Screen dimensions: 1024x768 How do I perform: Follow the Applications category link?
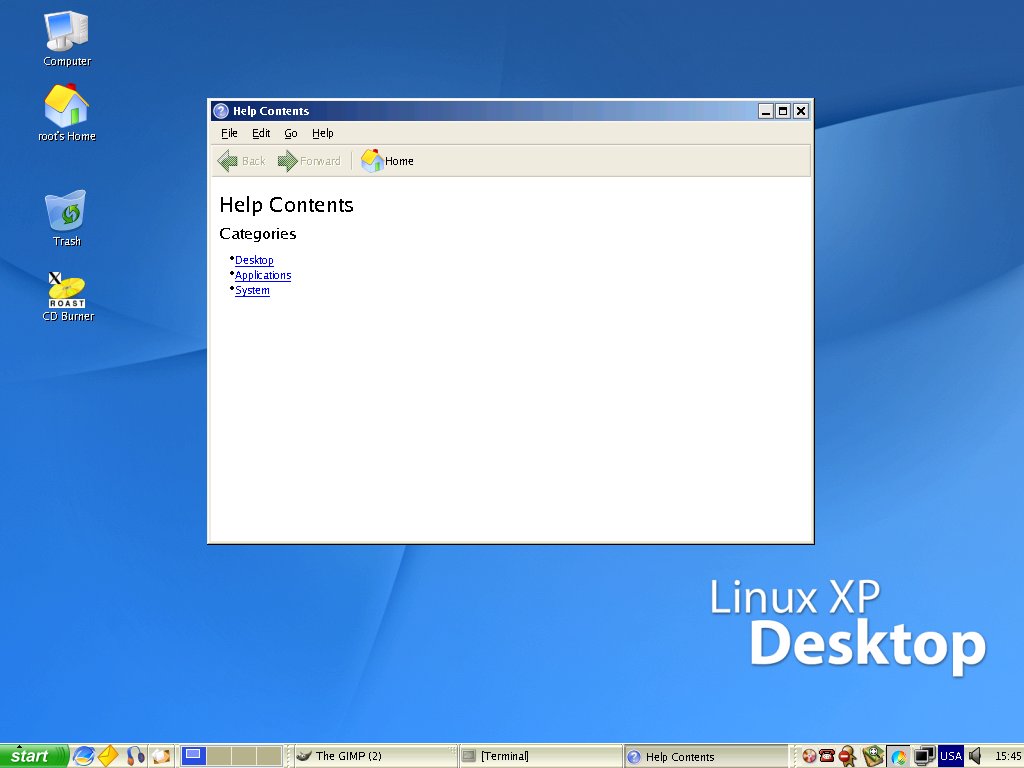(263, 275)
